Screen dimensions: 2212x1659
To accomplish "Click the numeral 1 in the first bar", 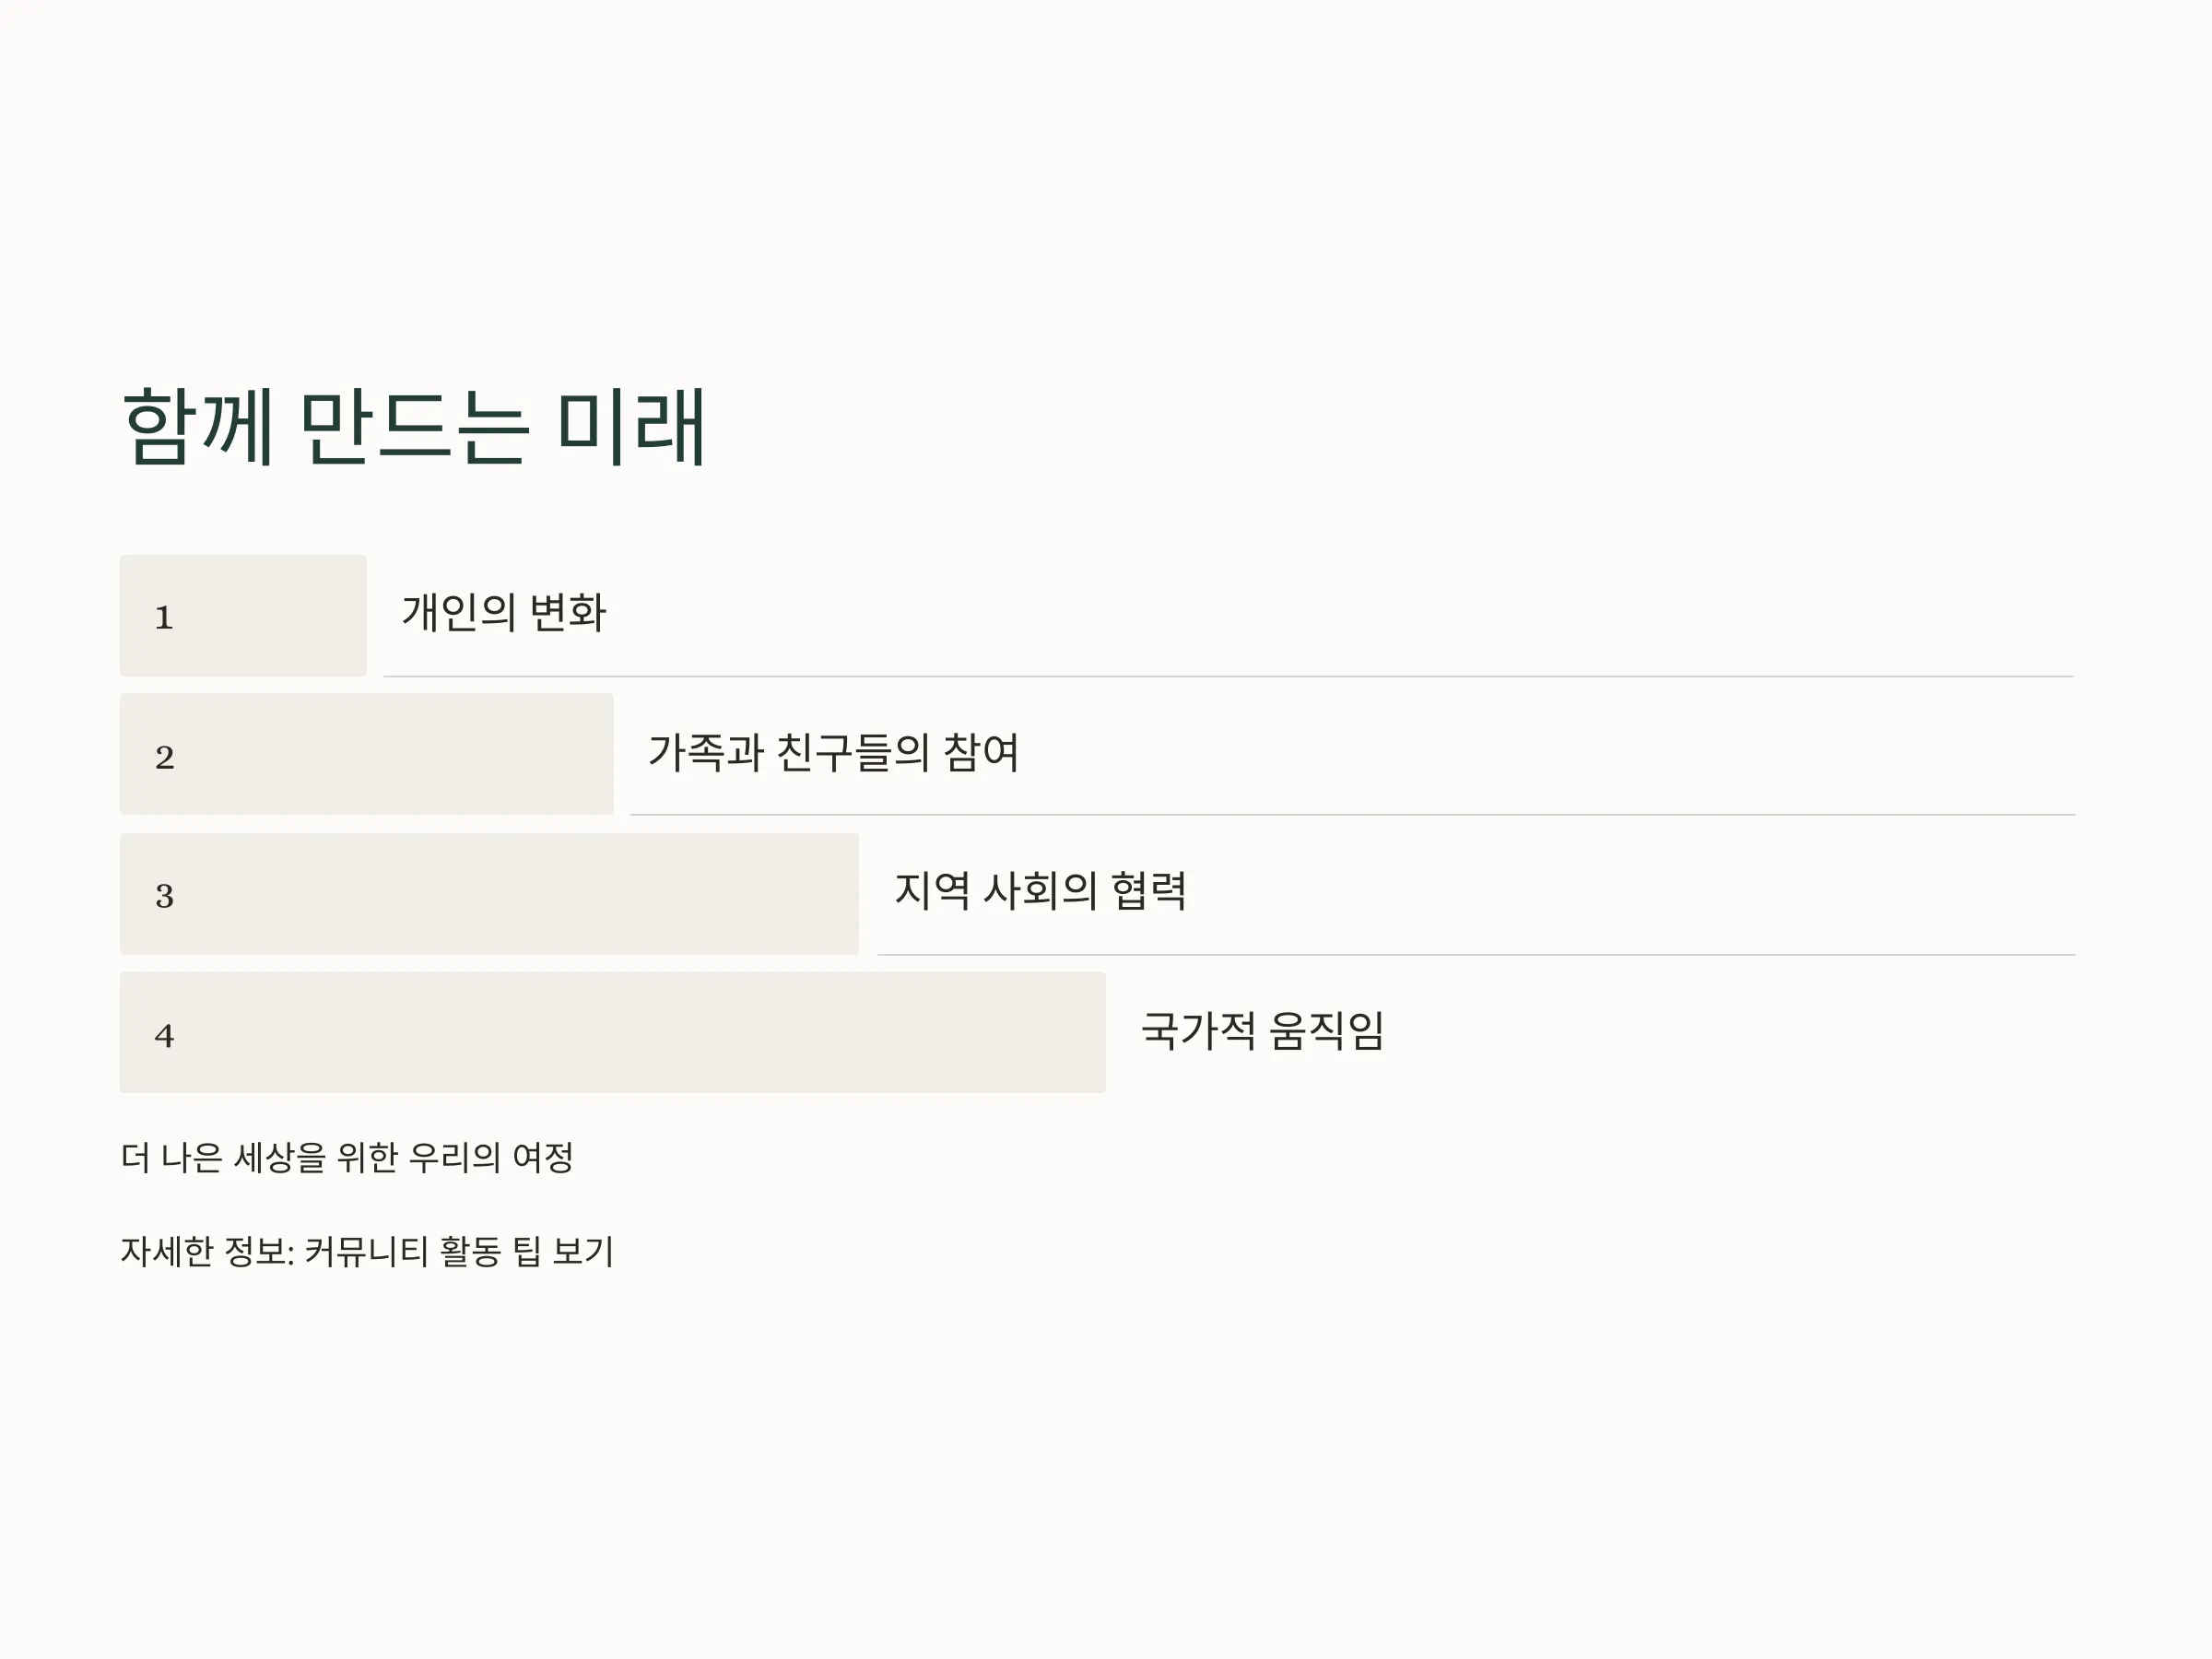I will 164,618.
